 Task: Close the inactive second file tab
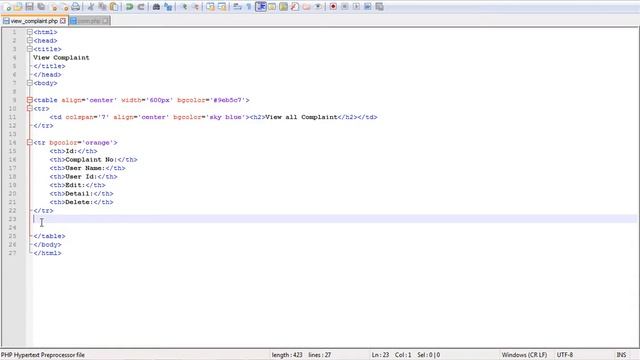pyautogui.click(x=105, y=21)
